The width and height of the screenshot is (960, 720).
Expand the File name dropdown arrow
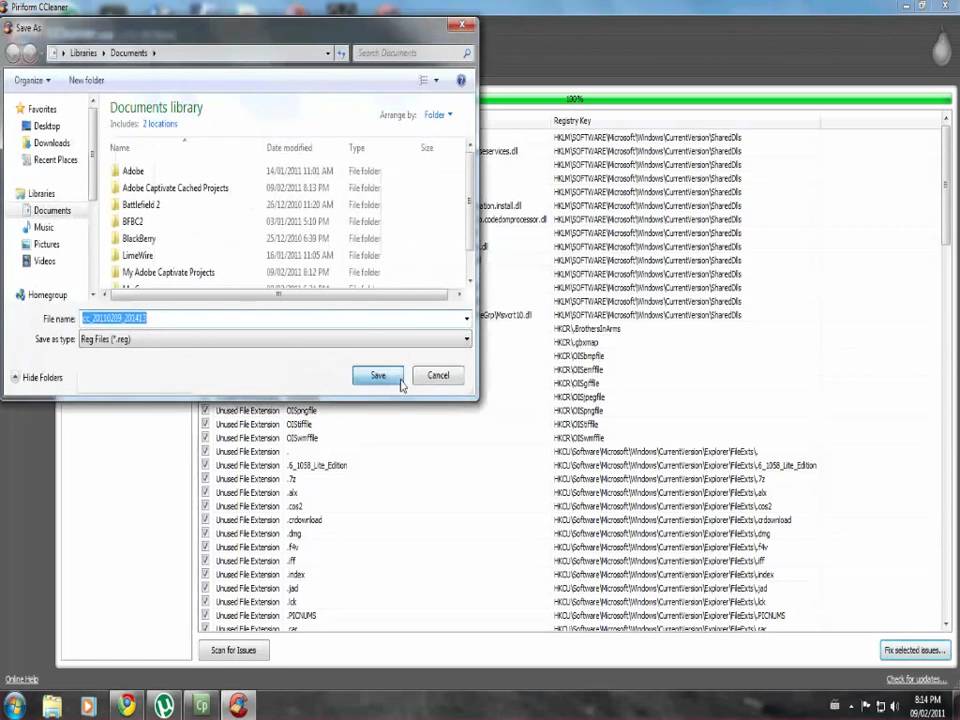tap(467, 318)
